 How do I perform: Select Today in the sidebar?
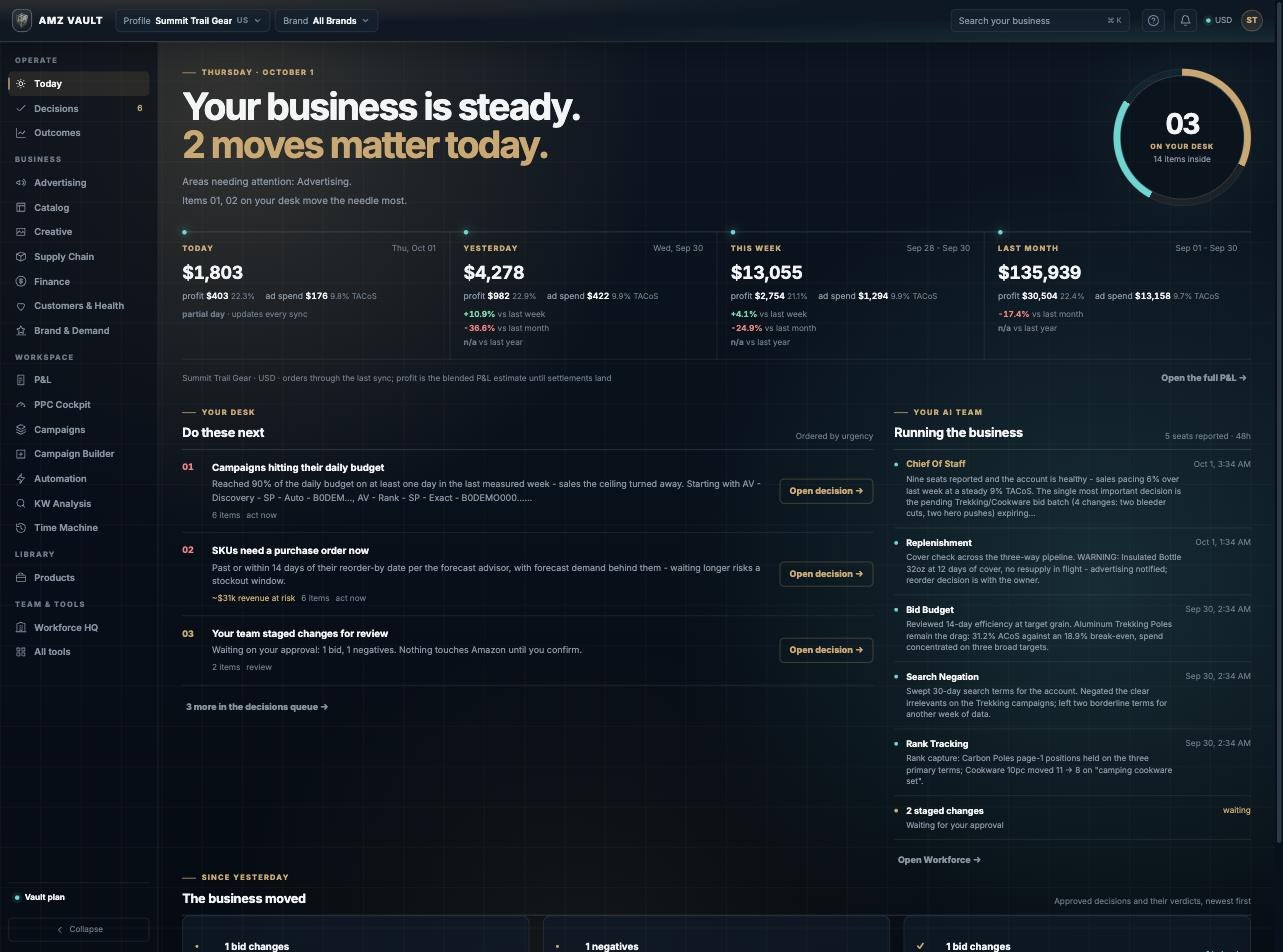tap(79, 84)
